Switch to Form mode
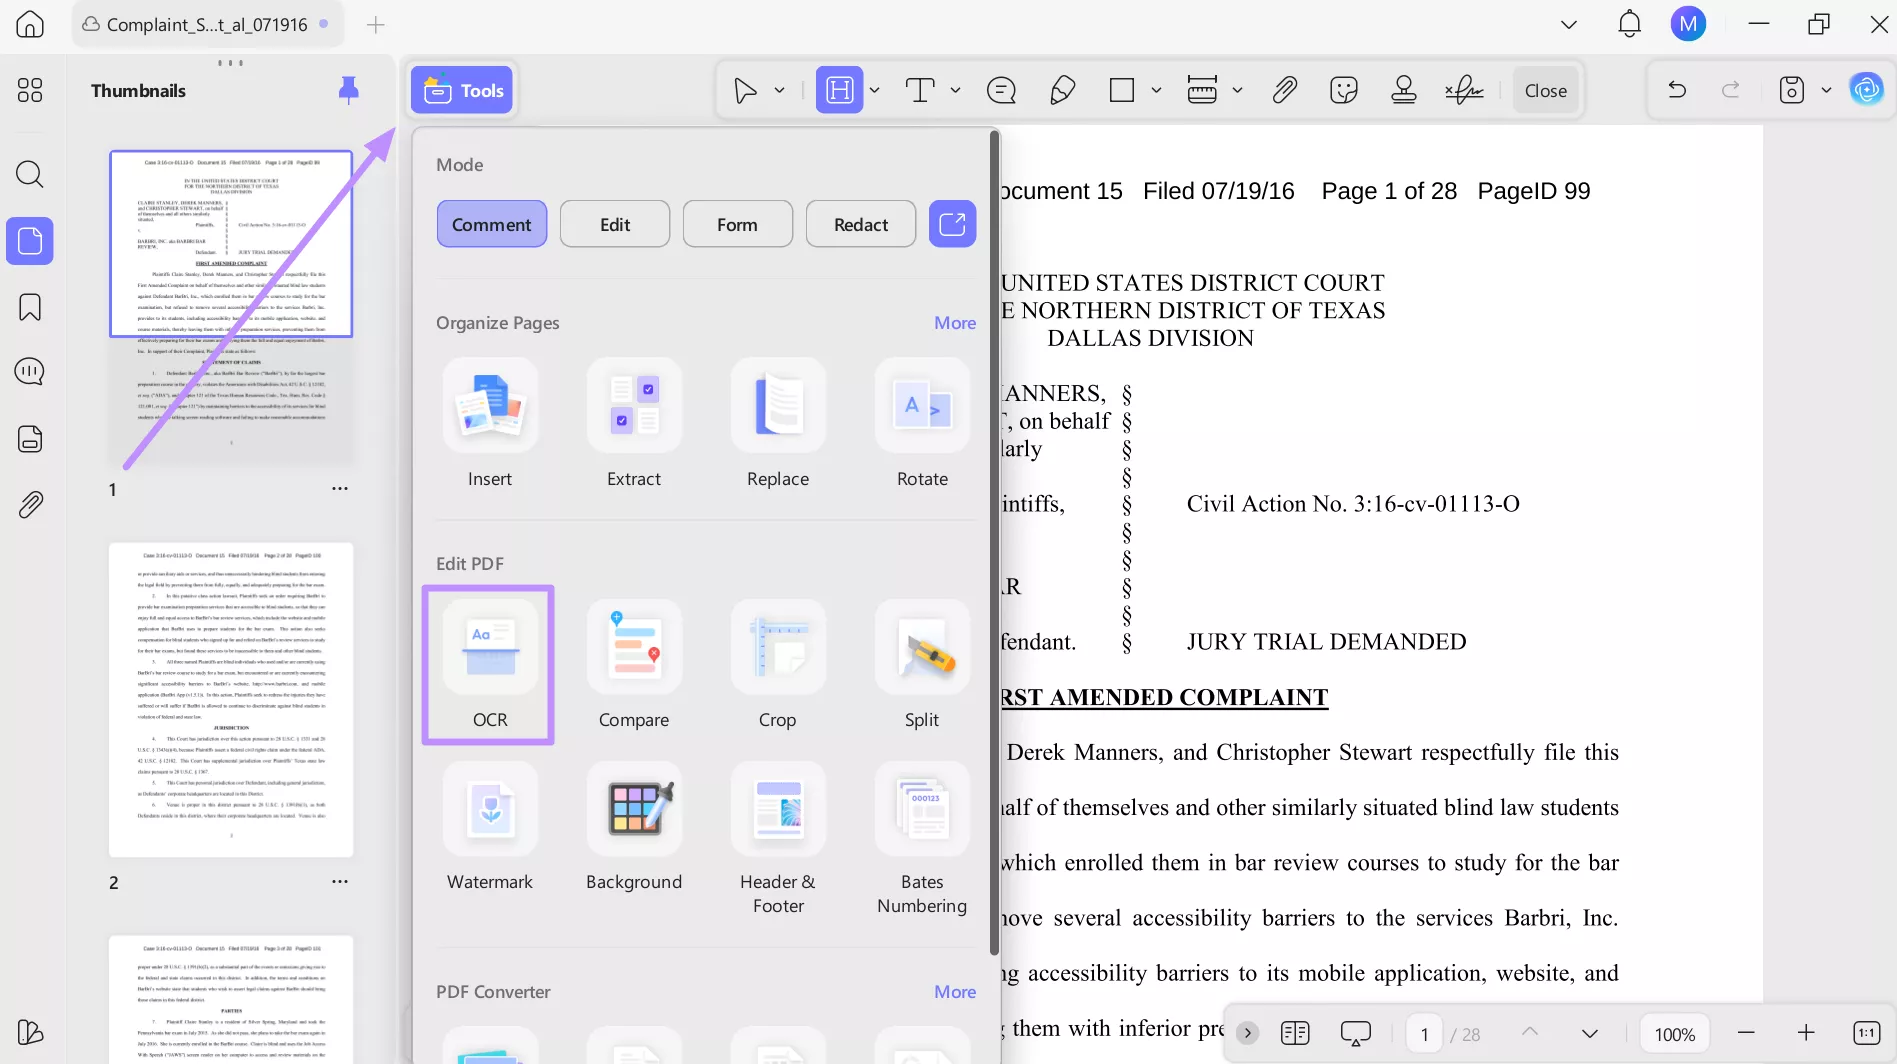The image size is (1897, 1064). 737,223
